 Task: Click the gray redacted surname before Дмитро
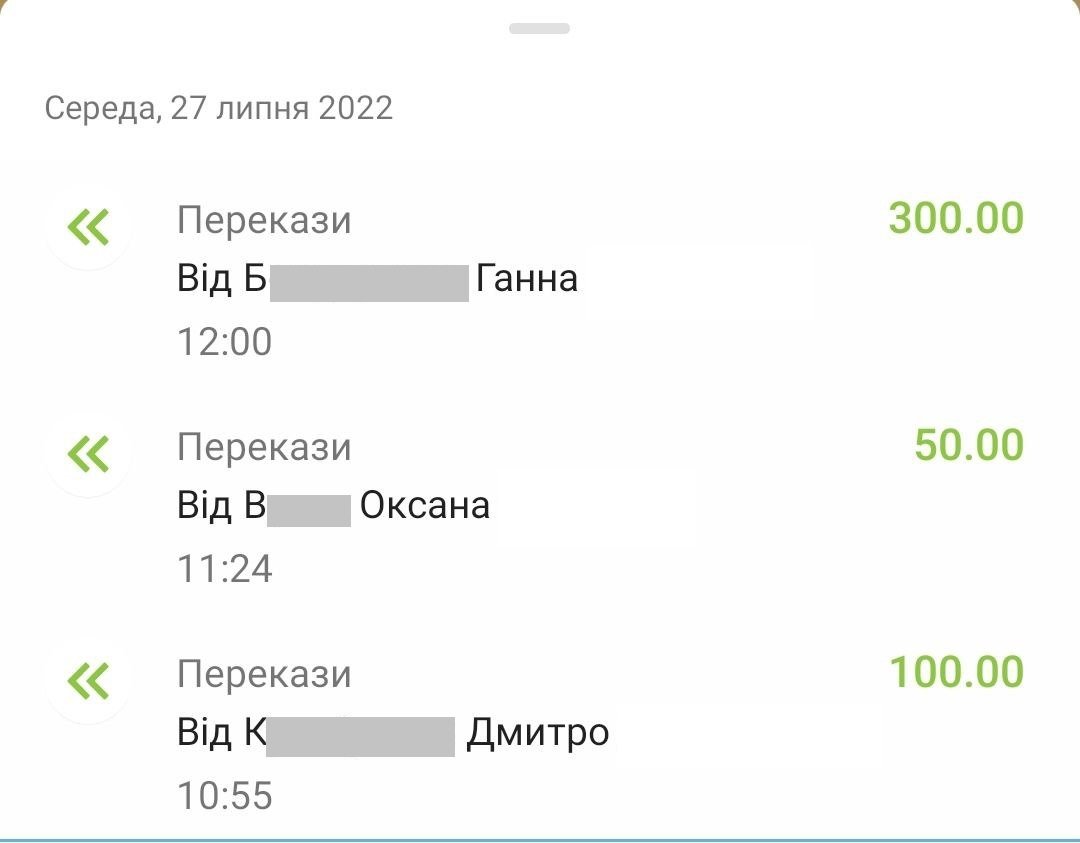point(361,736)
